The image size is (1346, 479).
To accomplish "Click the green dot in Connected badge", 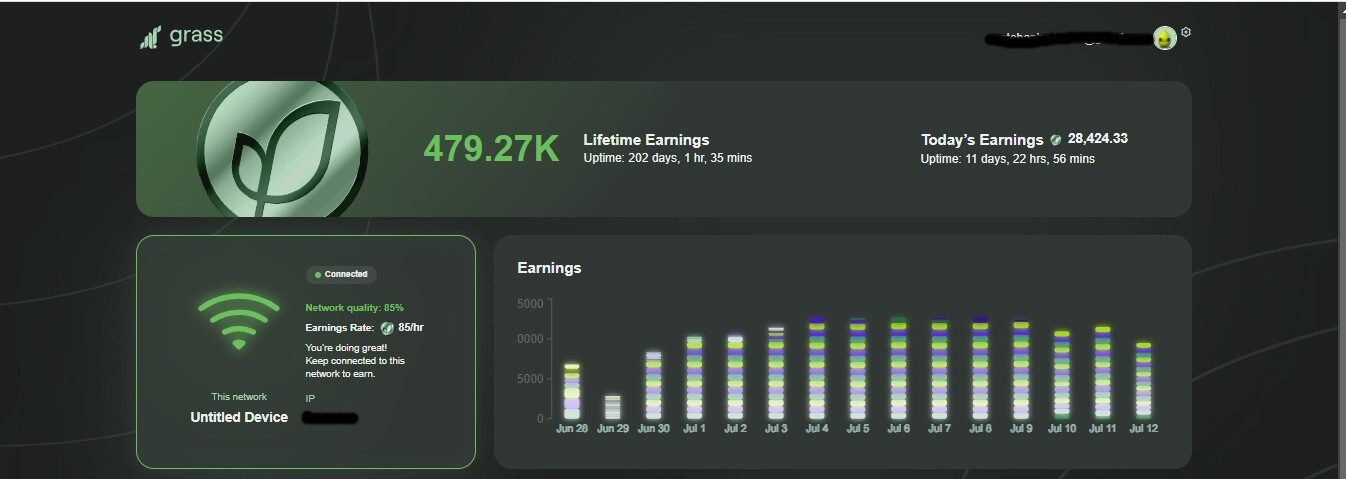I will click(318, 274).
